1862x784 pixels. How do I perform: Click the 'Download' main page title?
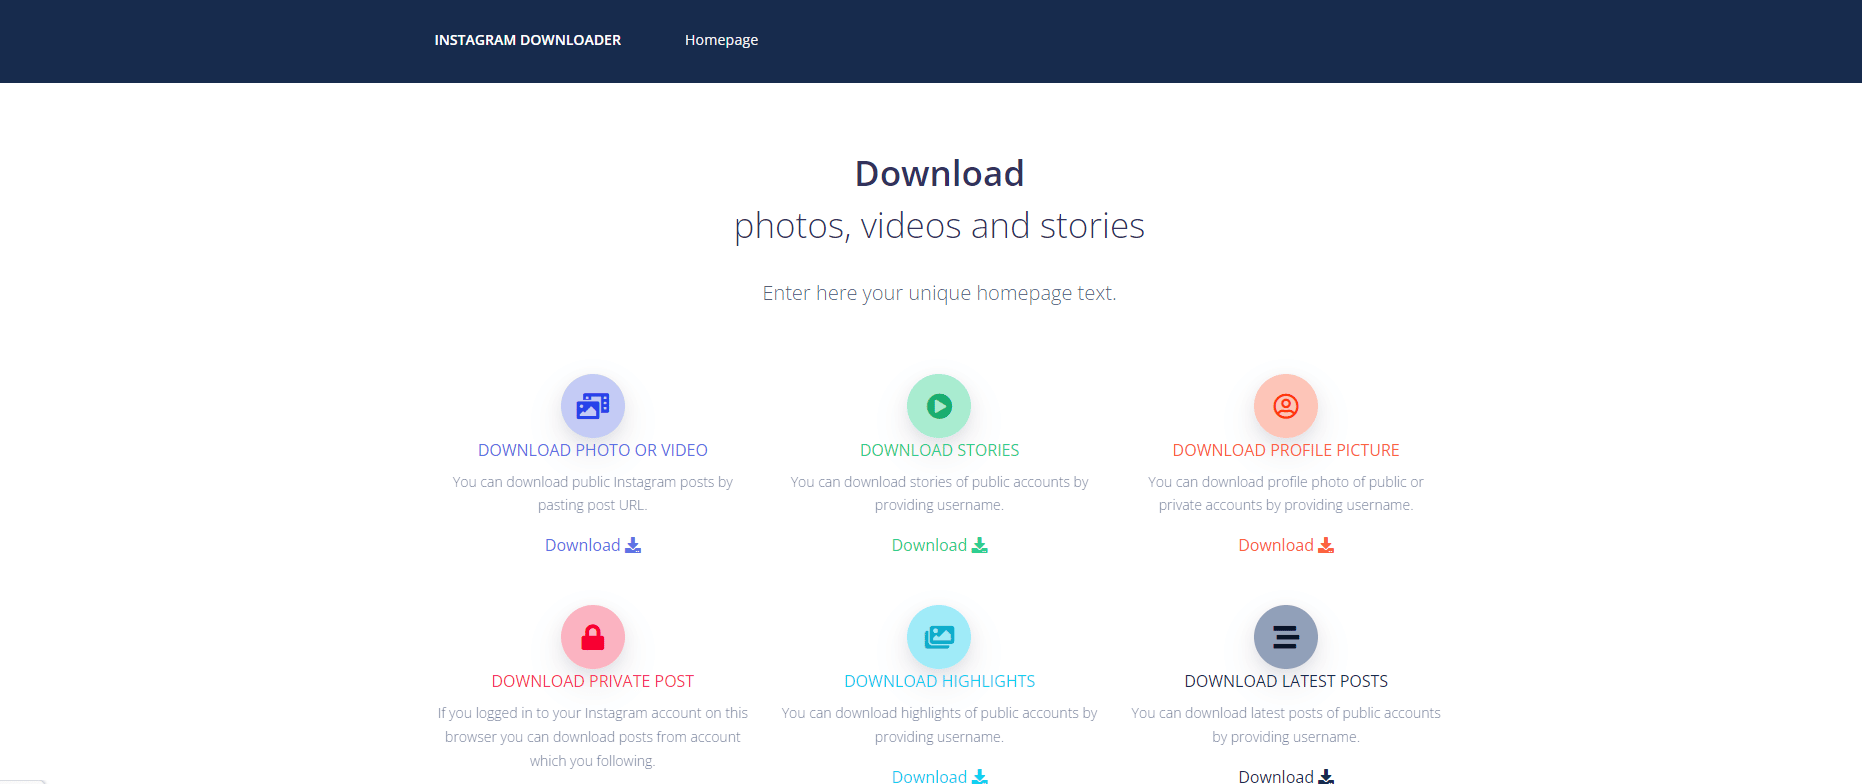[x=939, y=174]
